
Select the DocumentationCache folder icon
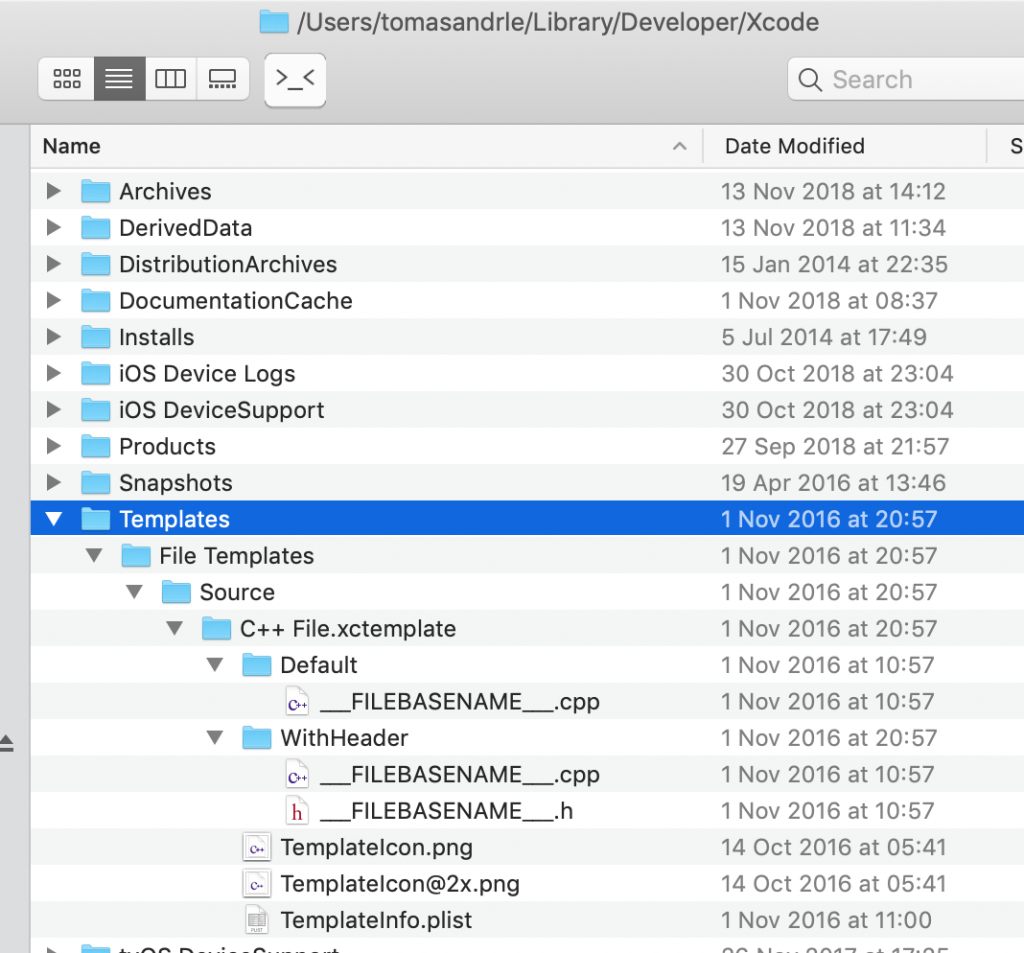click(95, 300)
